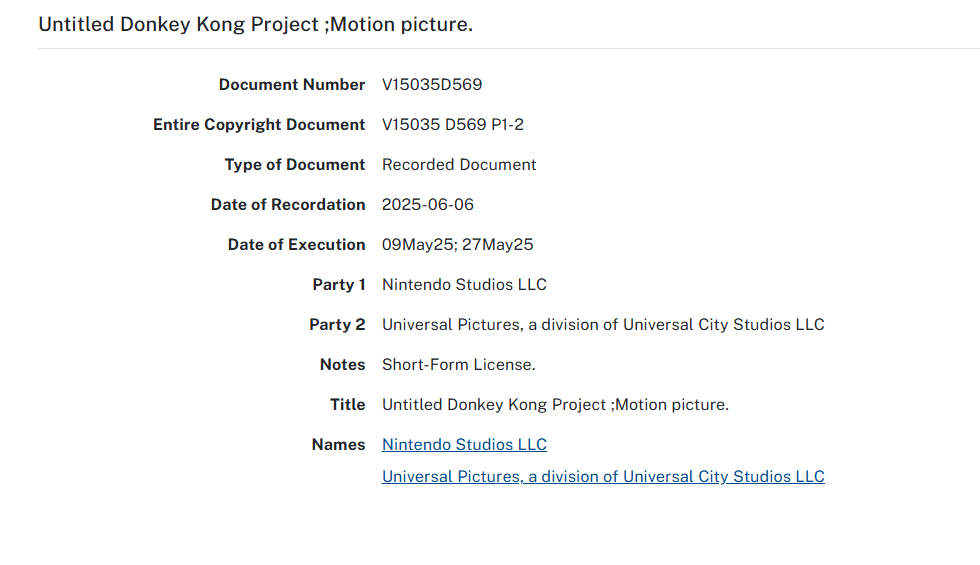
Task: Click the Date of Execution label
Action: pos(296,245)
